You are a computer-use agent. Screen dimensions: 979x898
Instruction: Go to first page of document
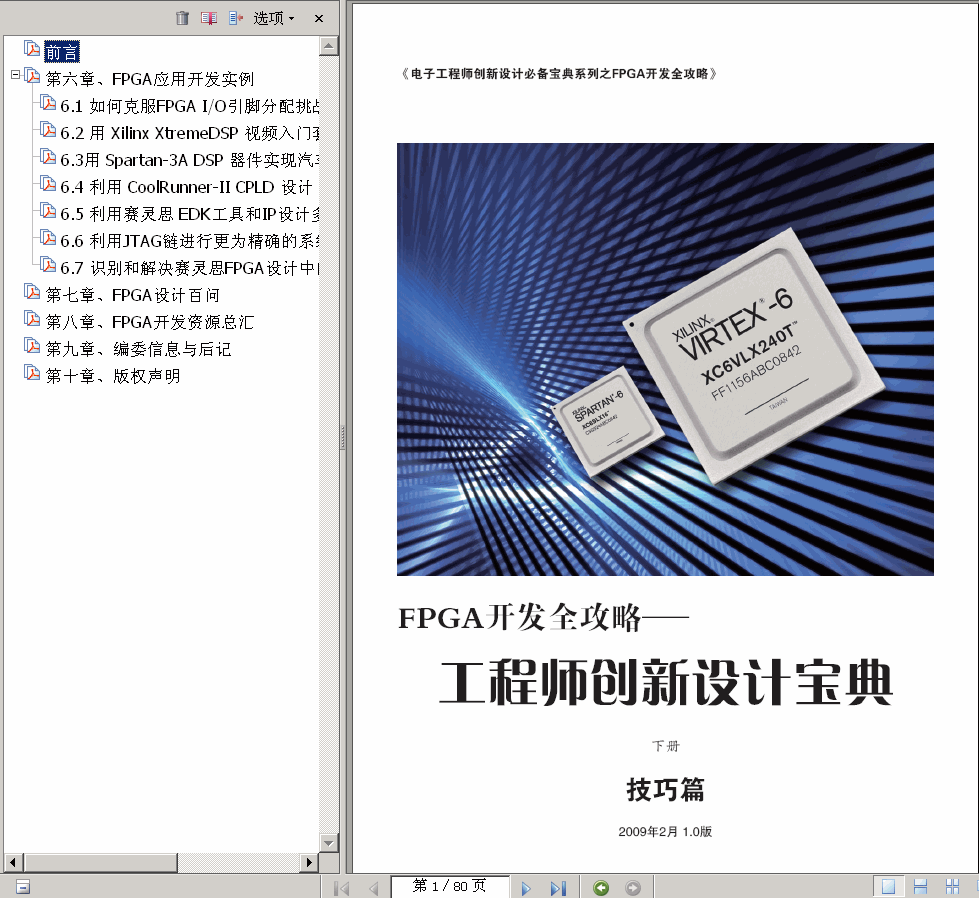click(342, 887)
